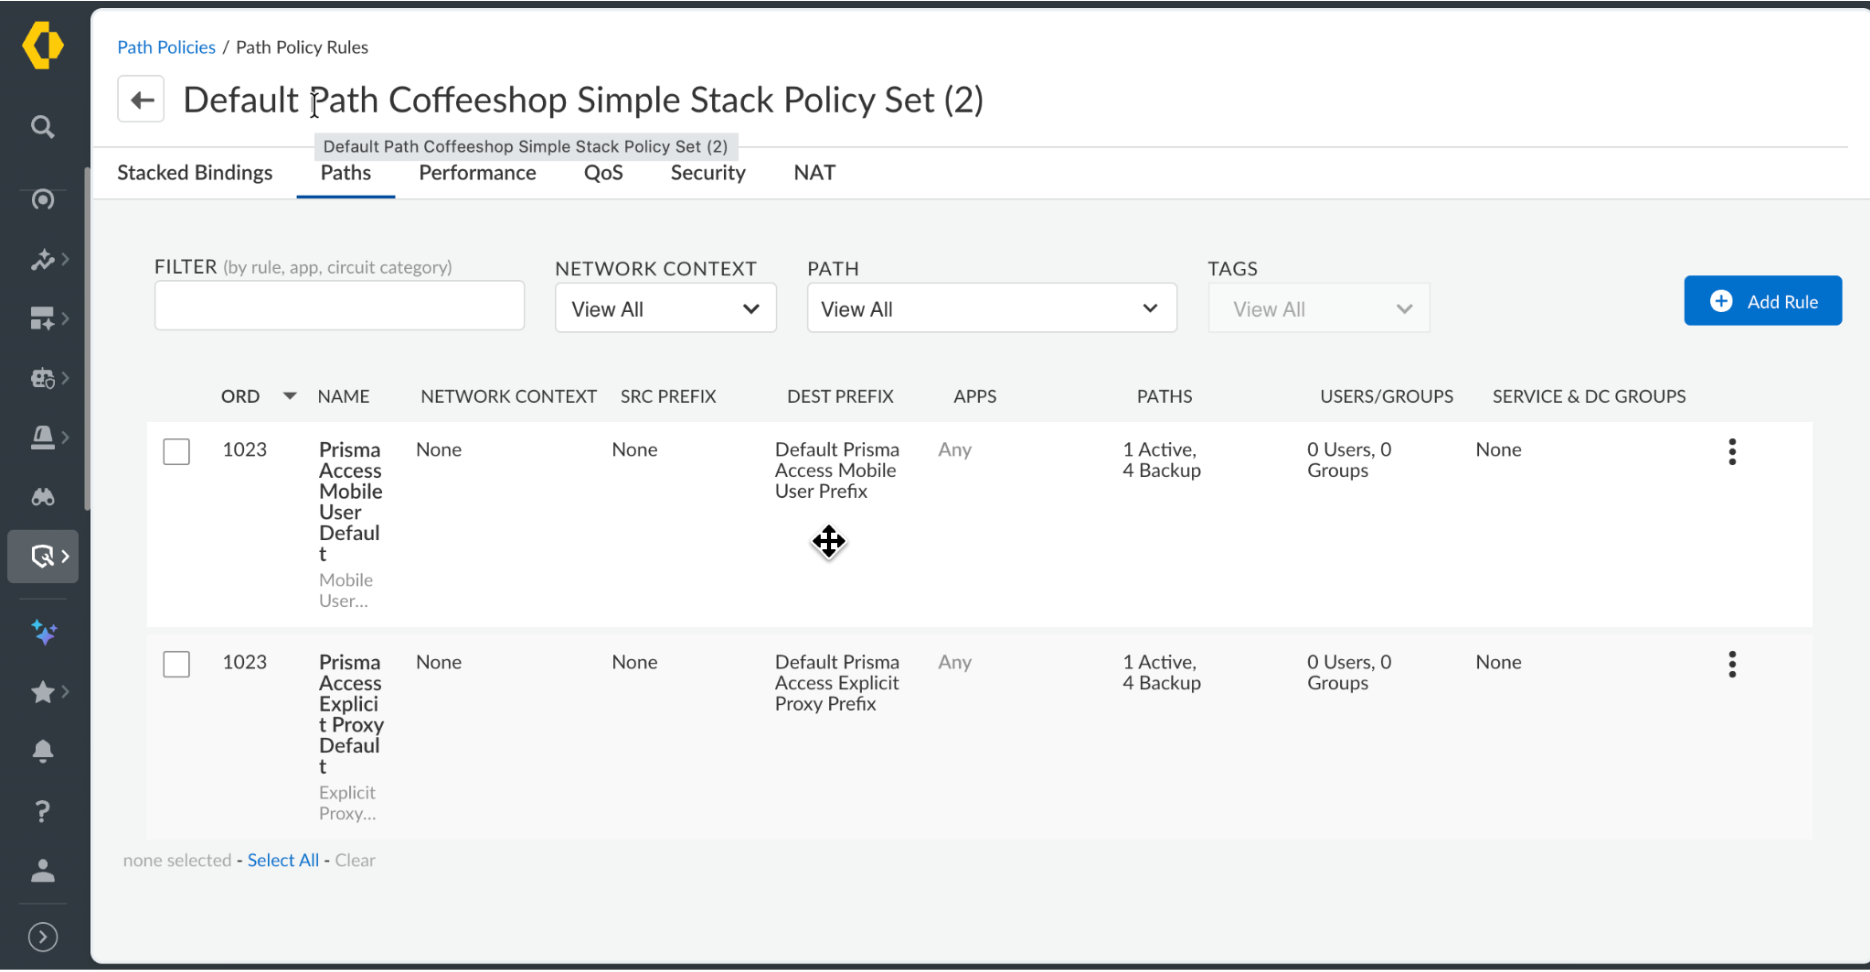The width and height of the screenshot is (1870, 972).
Task: Open the question mark help icon
Action: point(42,811)
